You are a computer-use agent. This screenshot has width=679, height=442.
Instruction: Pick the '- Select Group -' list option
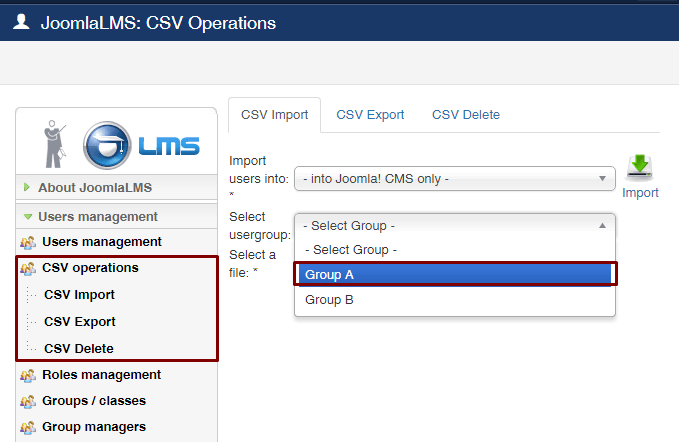(x=455, y=250)
